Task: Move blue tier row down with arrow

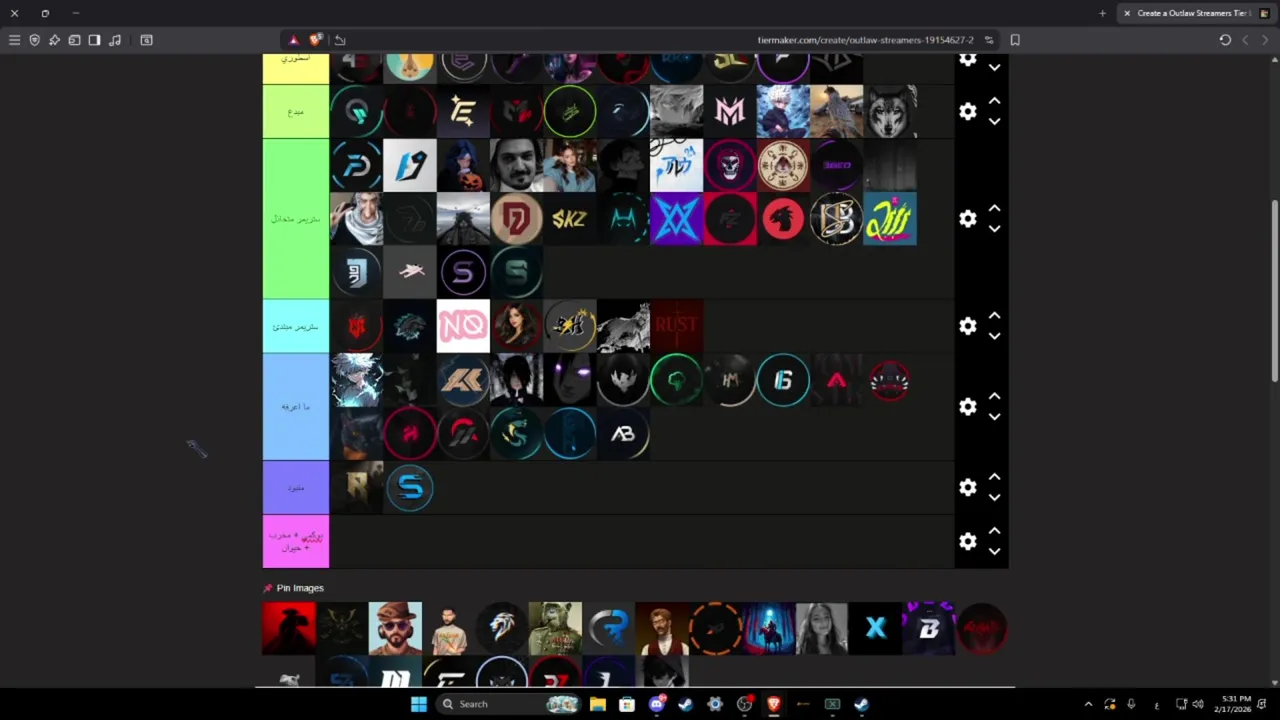Action: (994, 417)
